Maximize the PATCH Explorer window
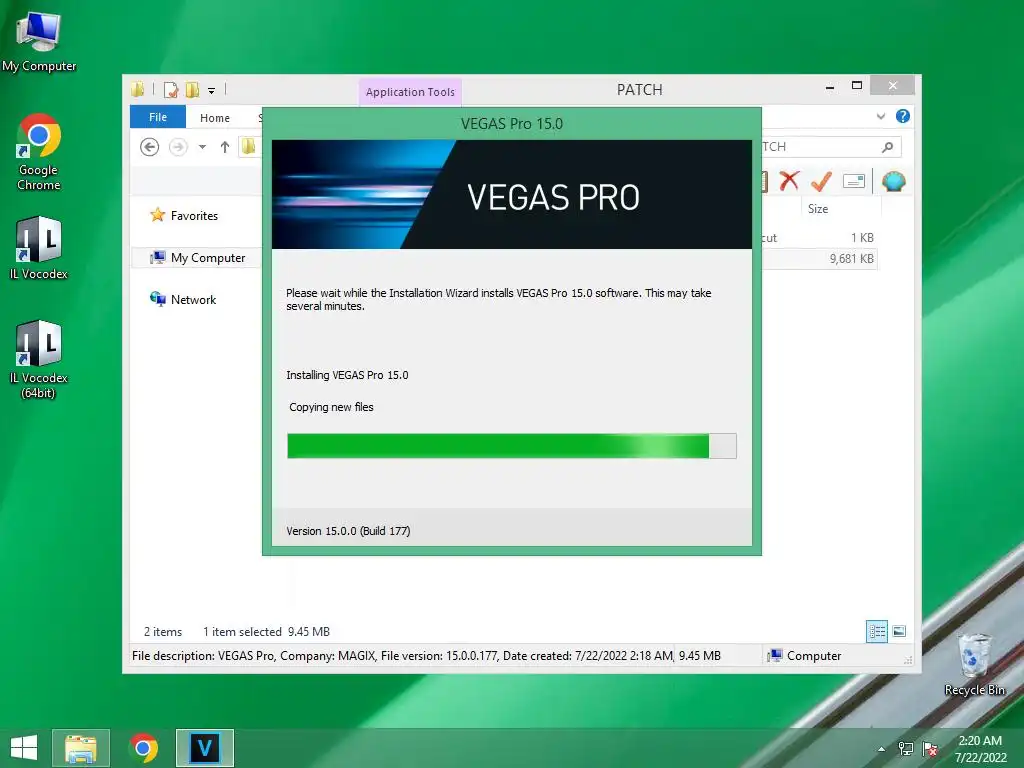This screenshot has height=768, width=1024. 857,86
